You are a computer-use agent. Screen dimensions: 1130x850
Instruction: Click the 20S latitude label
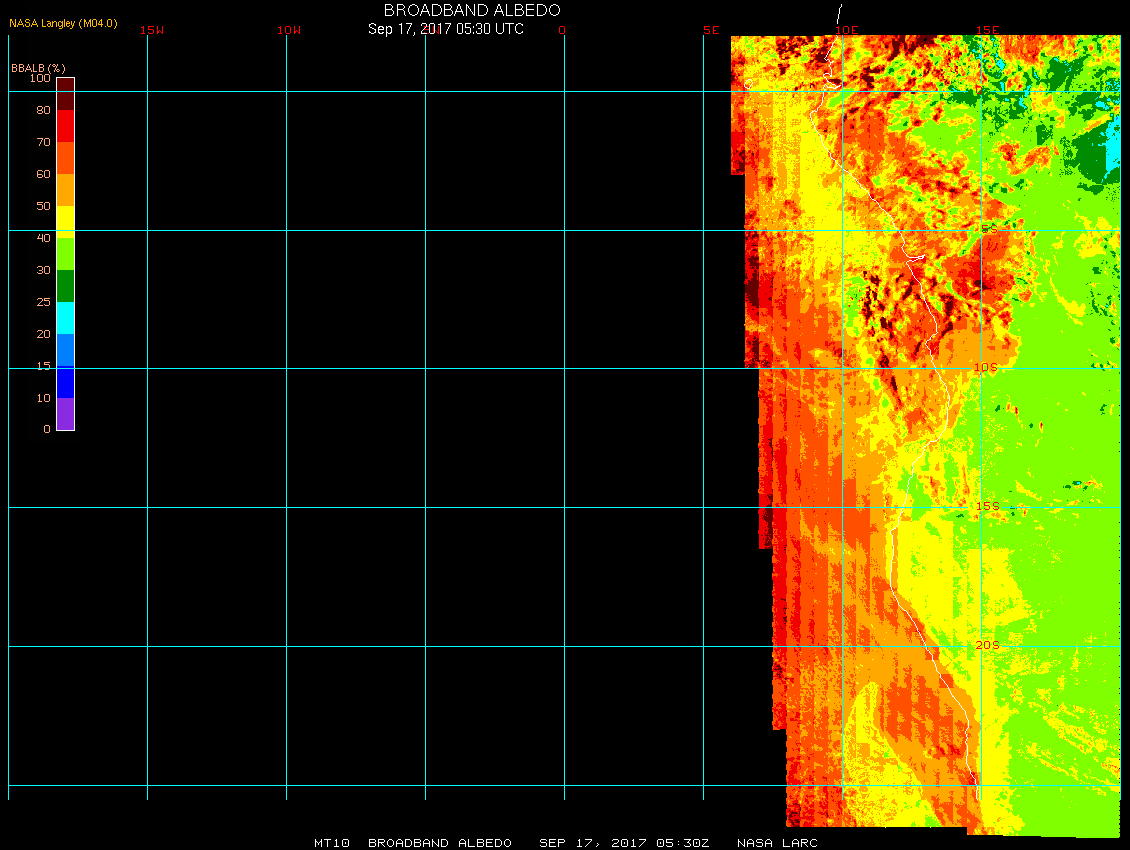(x=986, y=645)
